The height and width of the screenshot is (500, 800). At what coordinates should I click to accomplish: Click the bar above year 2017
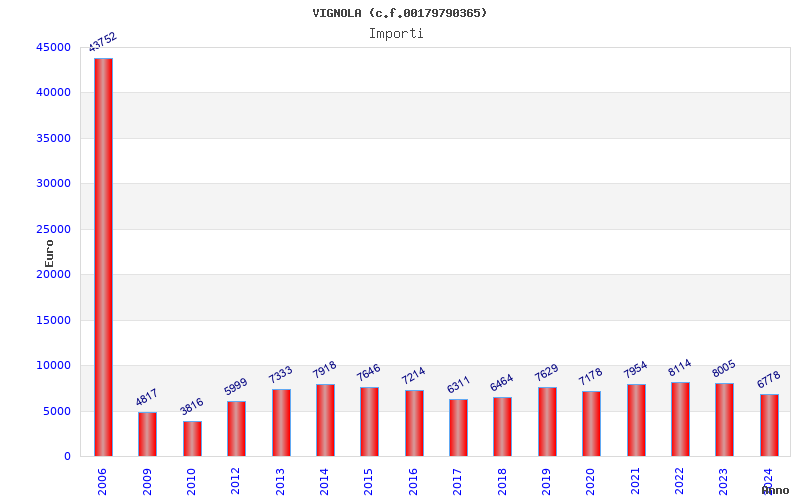tap(458, 428)
